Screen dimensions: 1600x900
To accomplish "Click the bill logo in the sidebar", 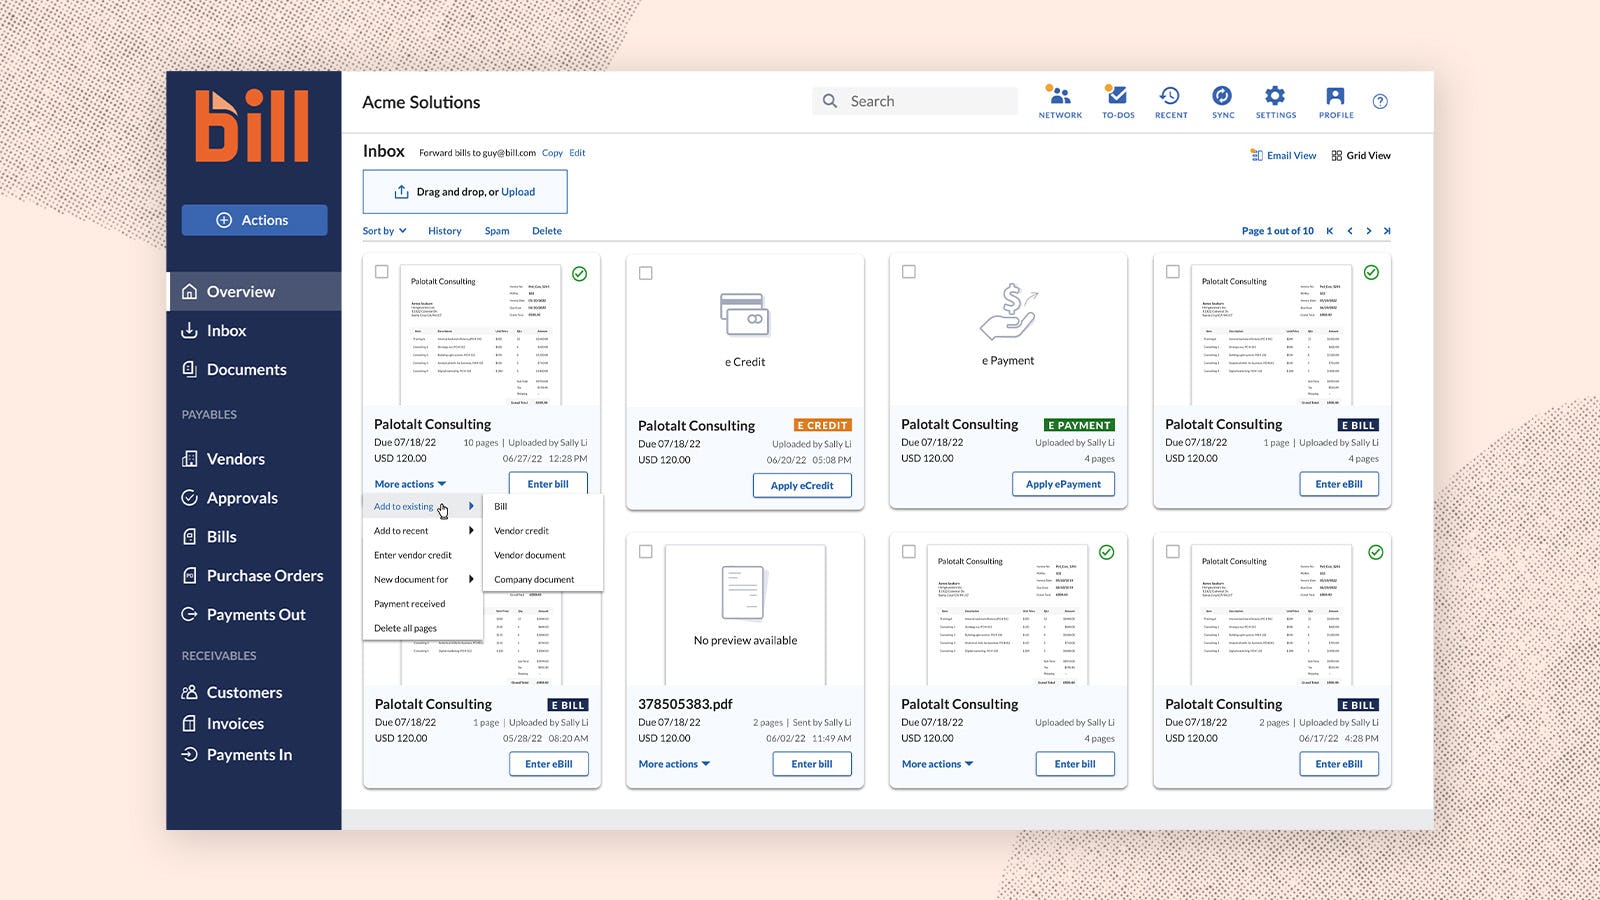I will (252, 126).
